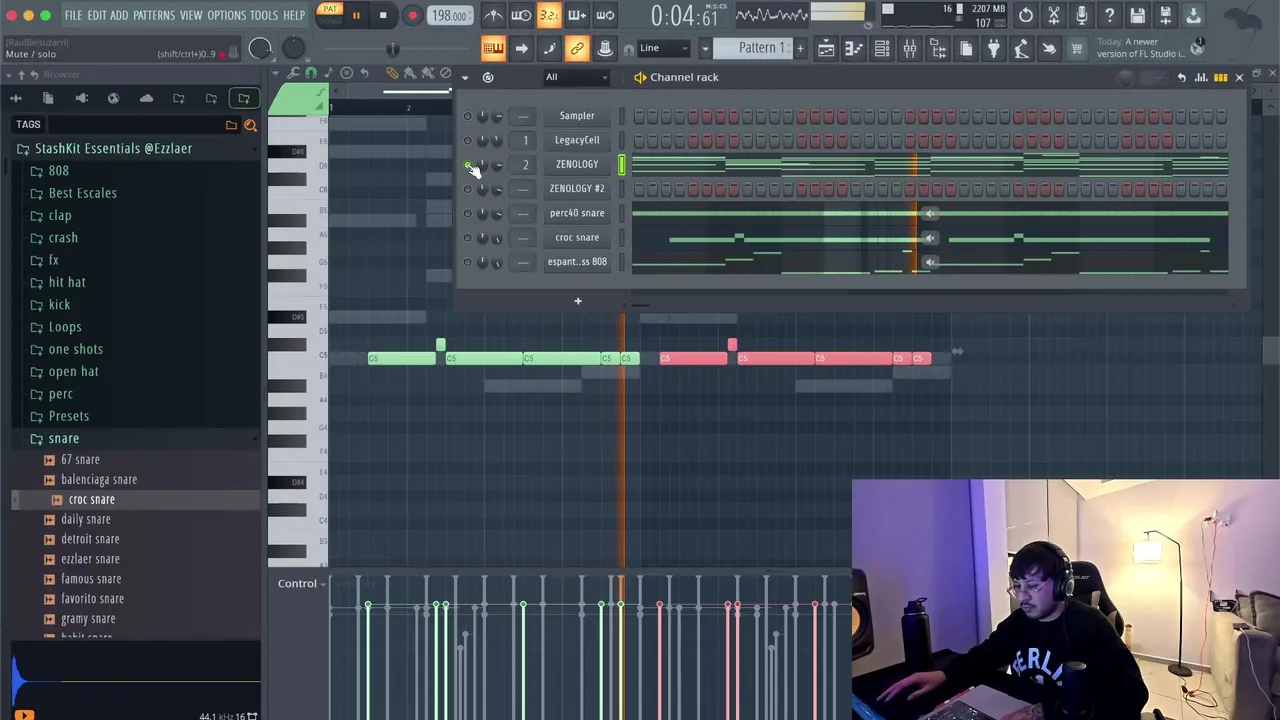Mute the LegacyCell channel LED

pos(467,140)
